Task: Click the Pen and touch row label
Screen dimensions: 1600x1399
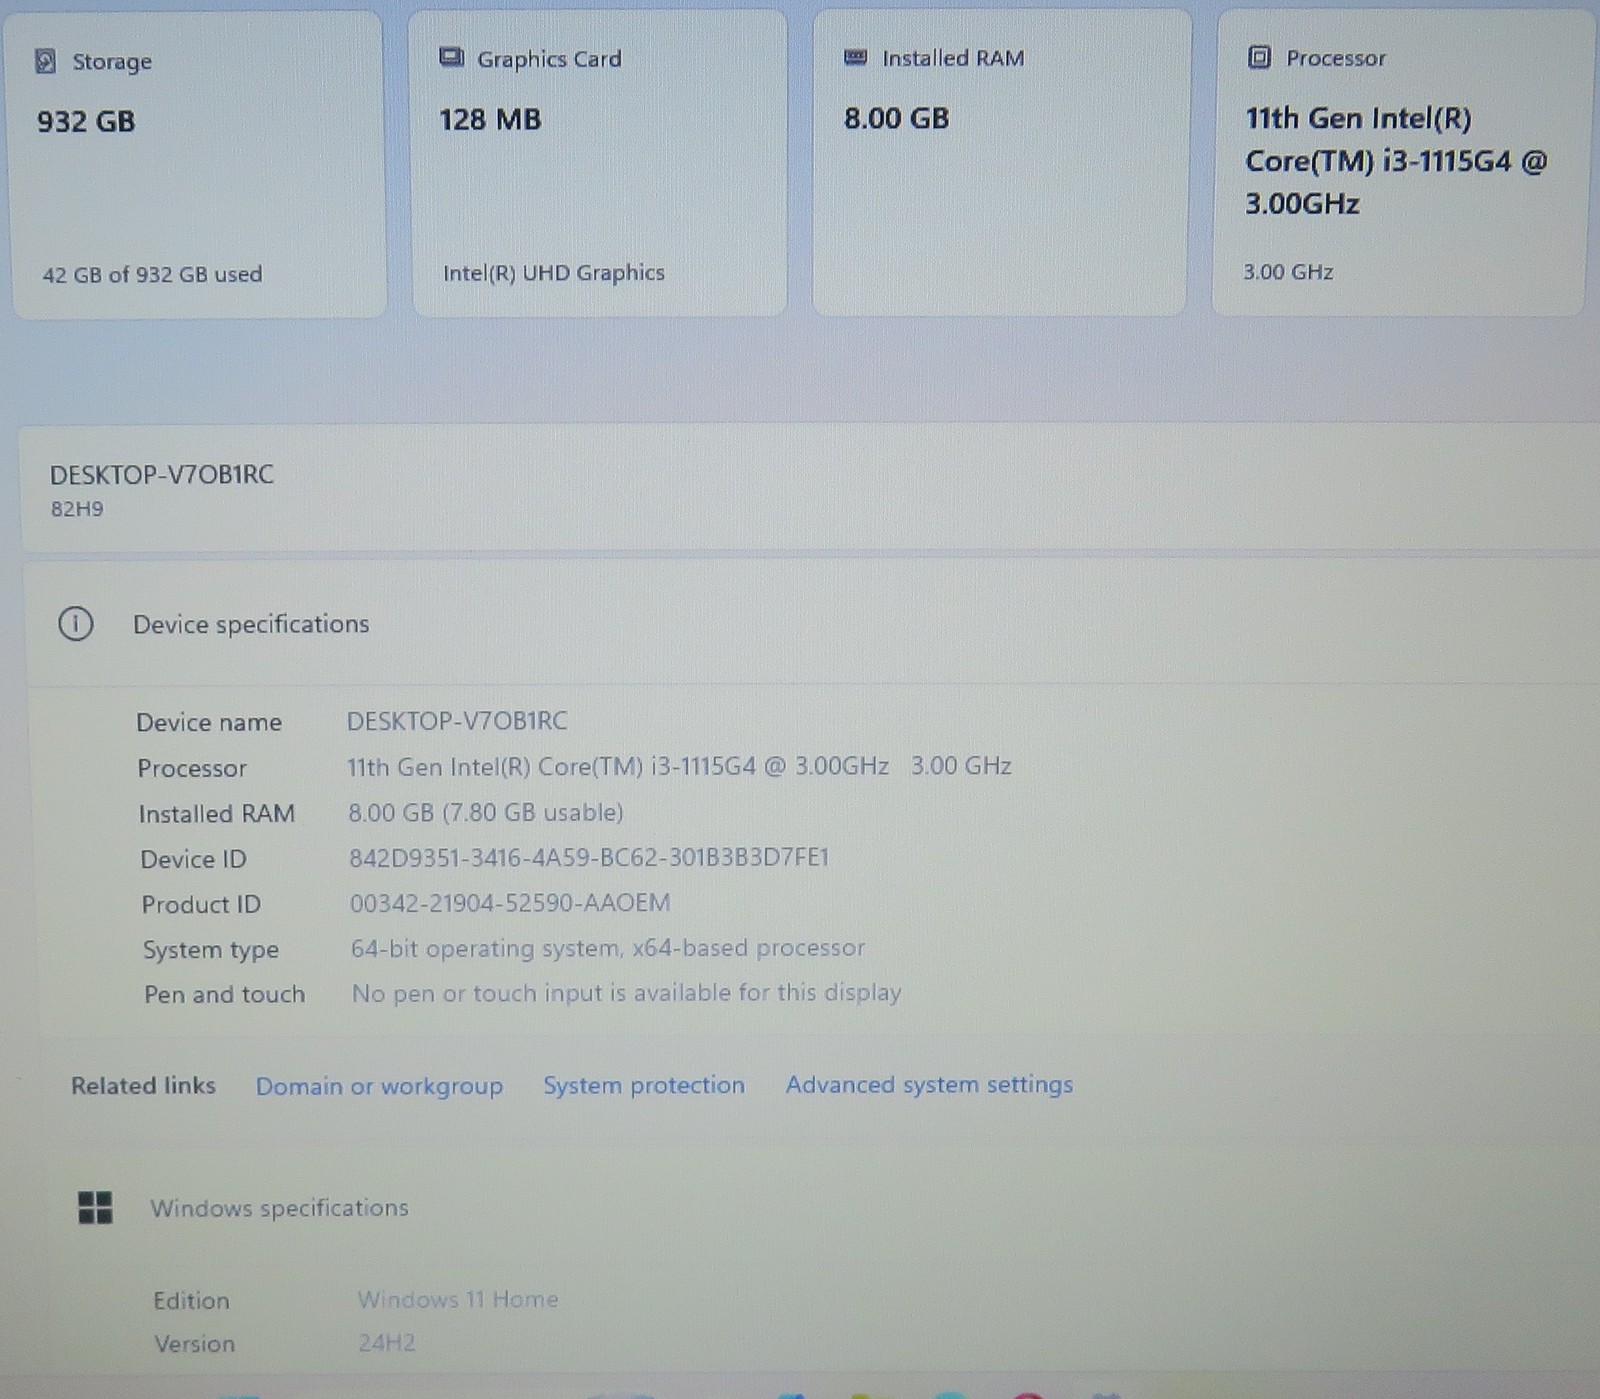Action: pos(225,995)
